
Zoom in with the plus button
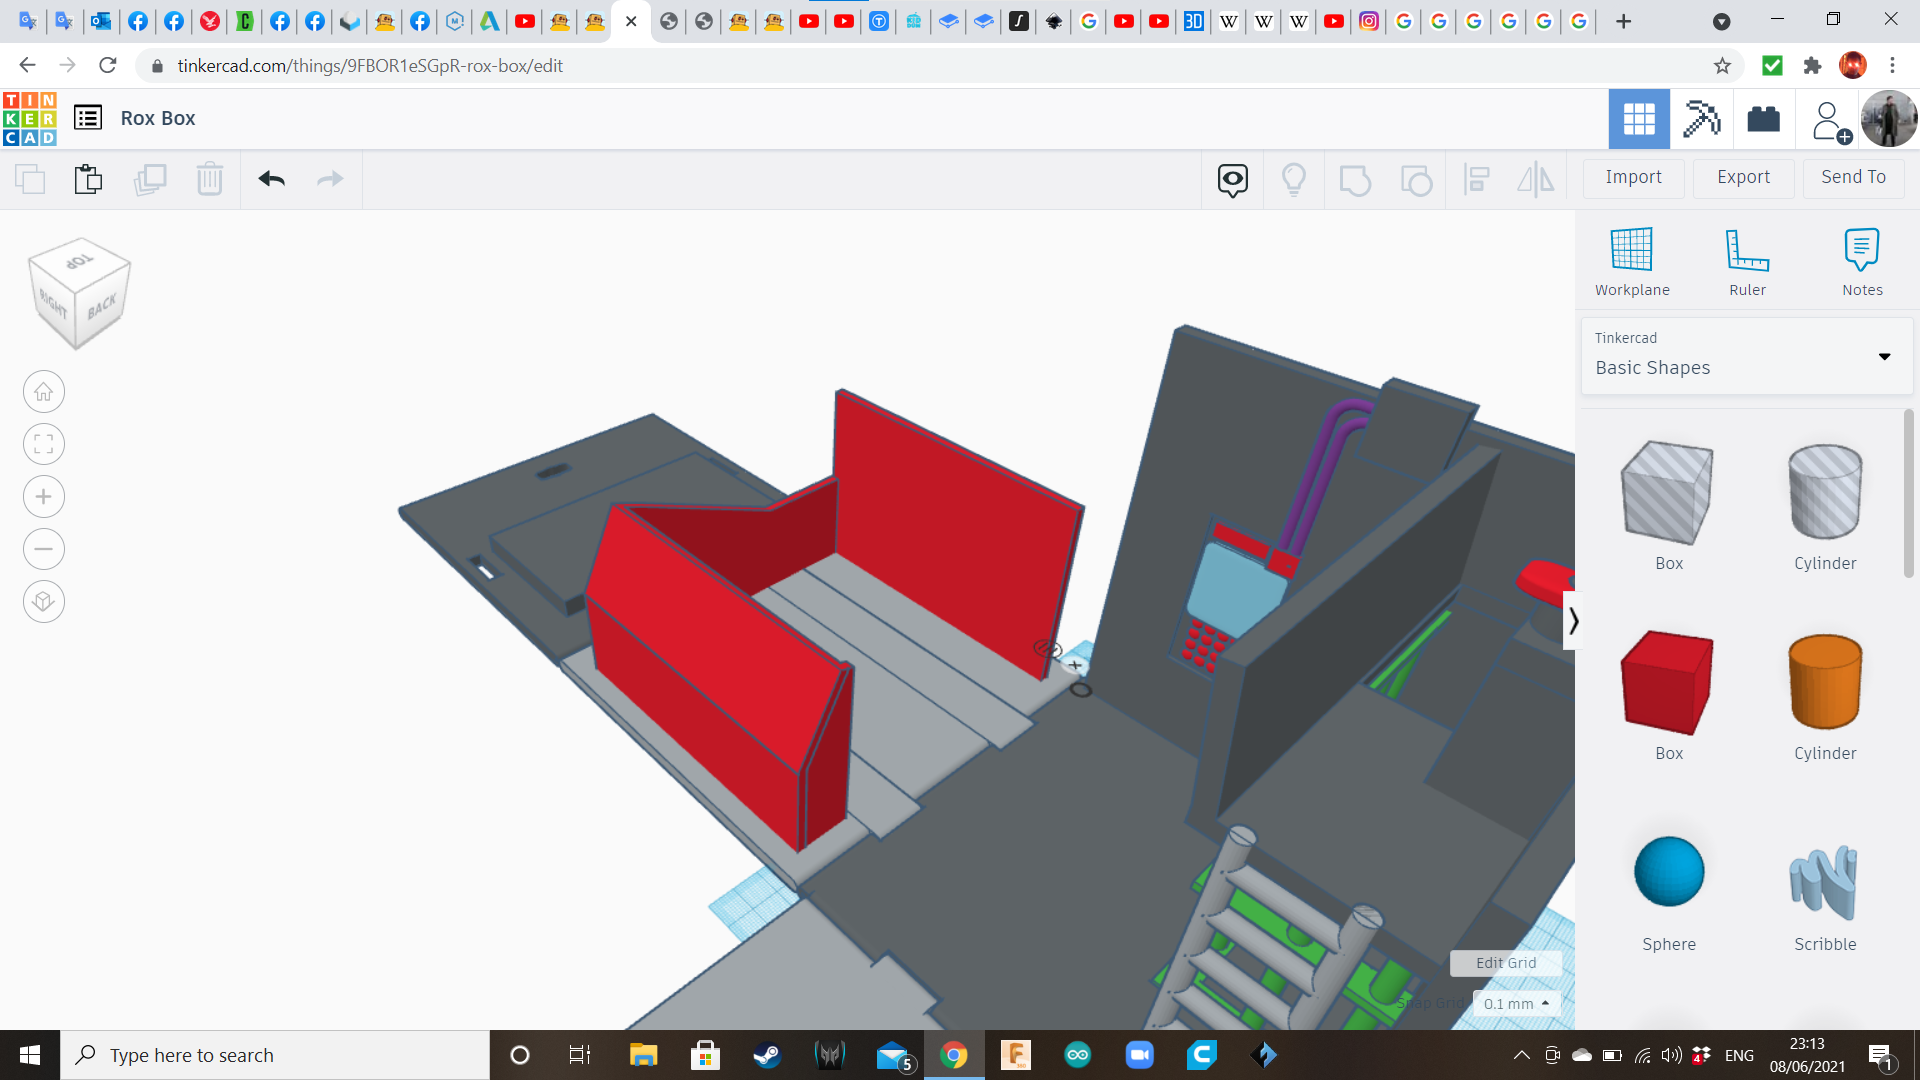(44, 497)
